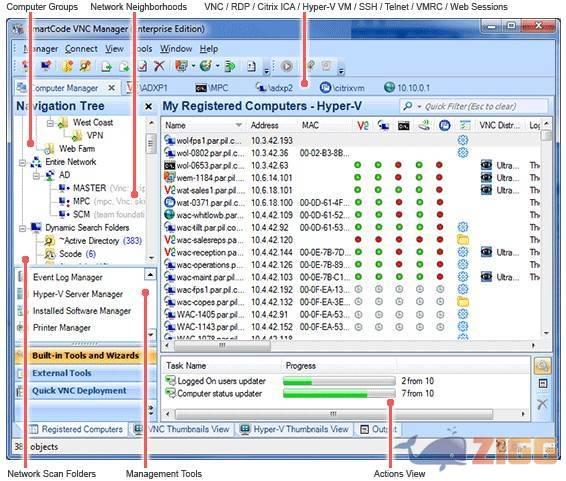The image size is (566, 481).
Task: Open the Built-in Tools and Wizards section
Action: [86, 355]
